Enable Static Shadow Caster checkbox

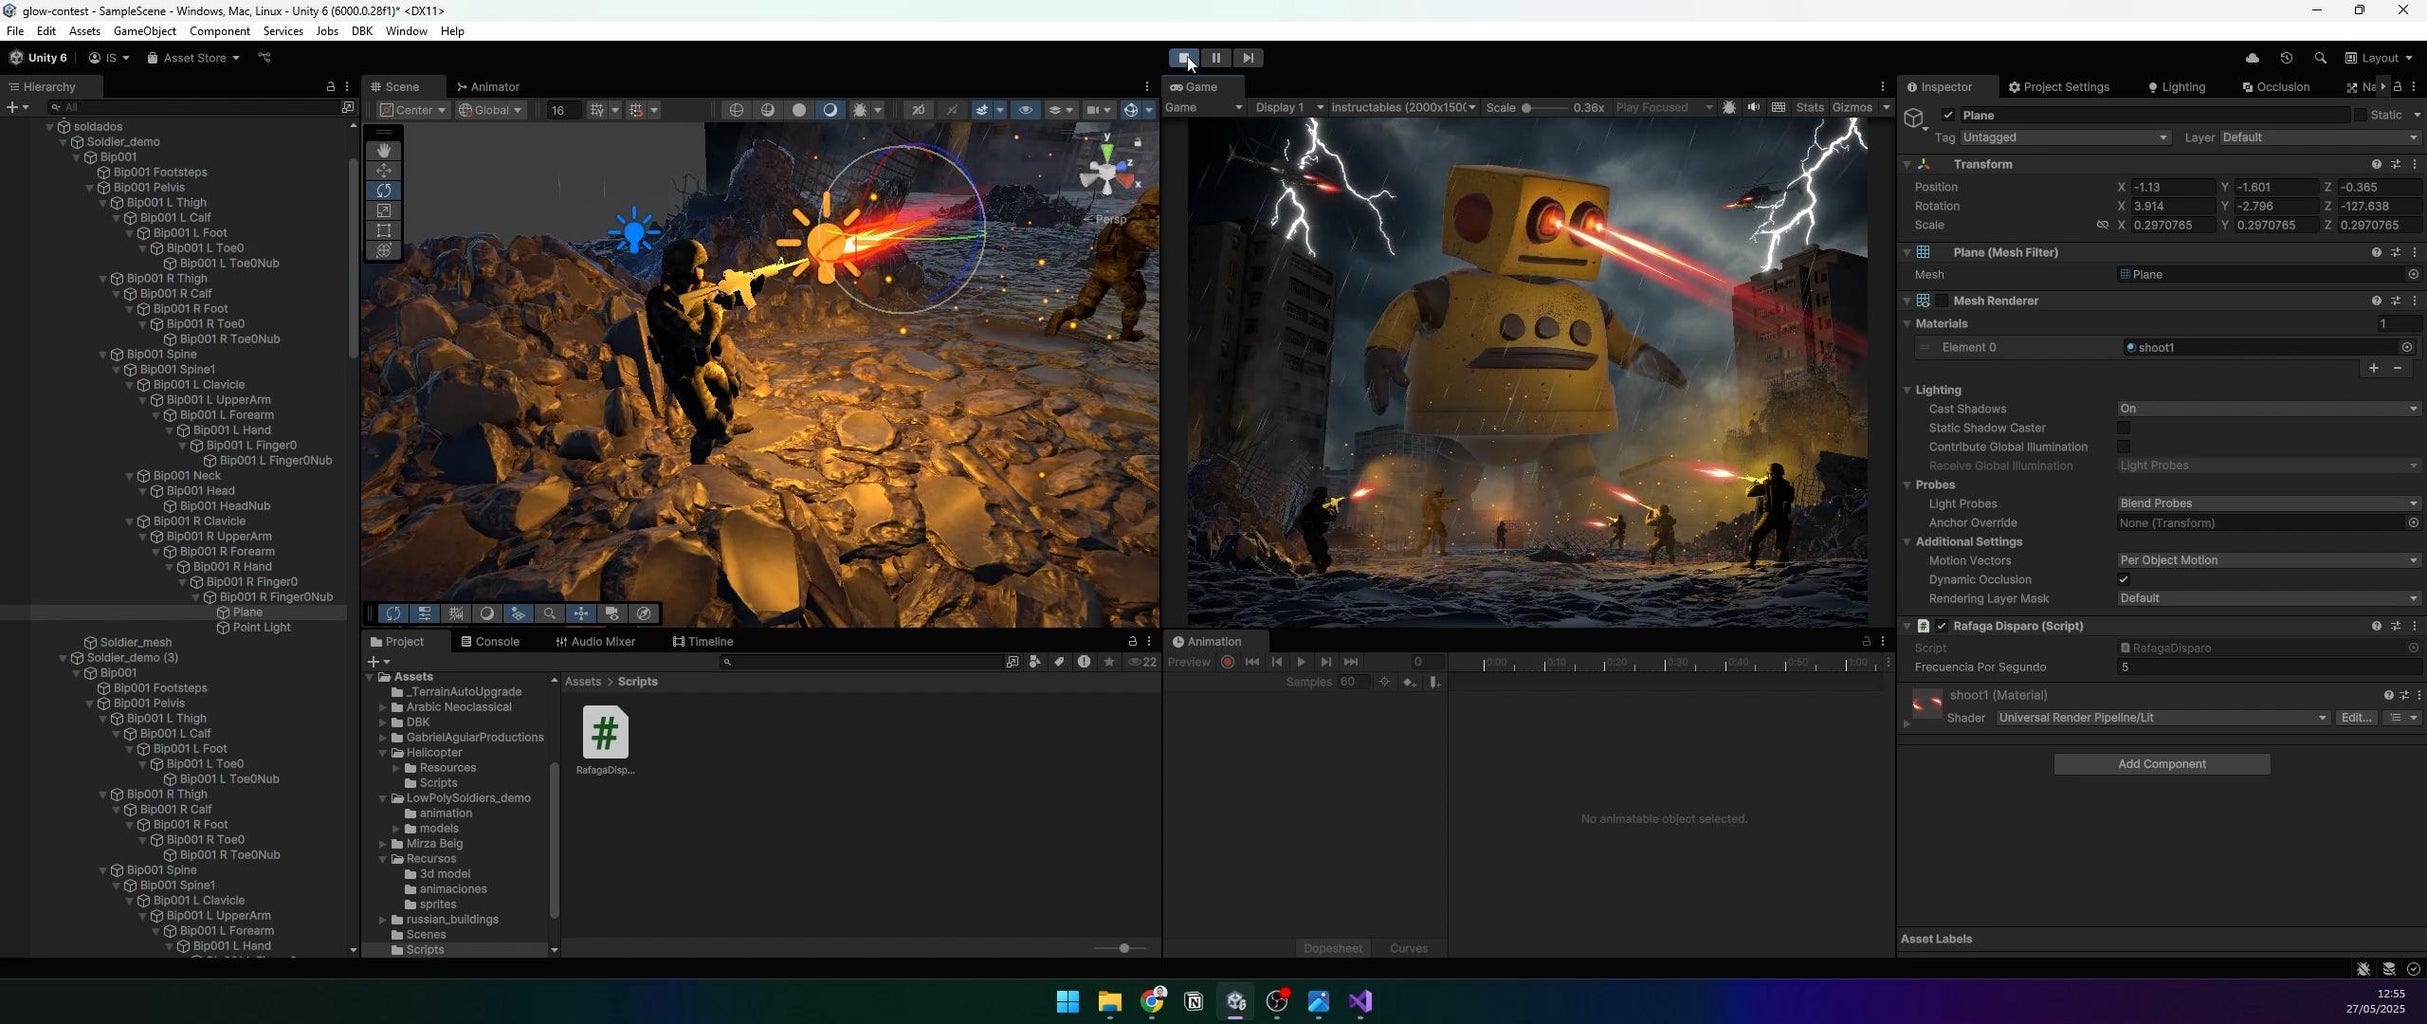[x=2123, y=427]
